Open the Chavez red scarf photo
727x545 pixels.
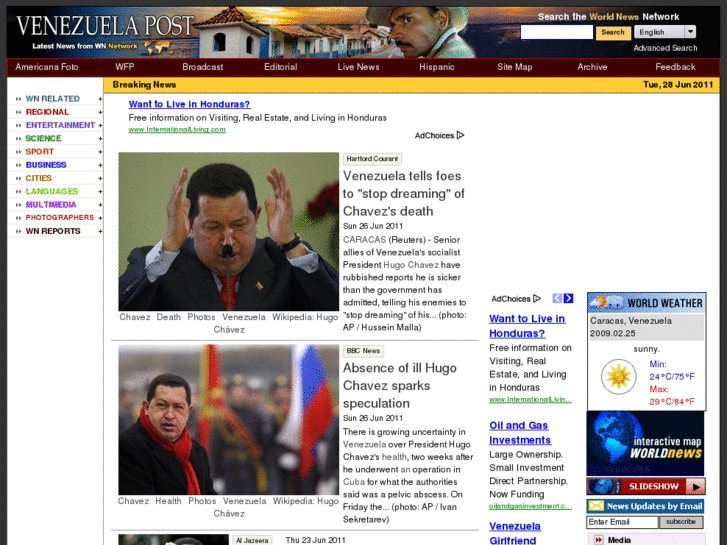[229, 420]
